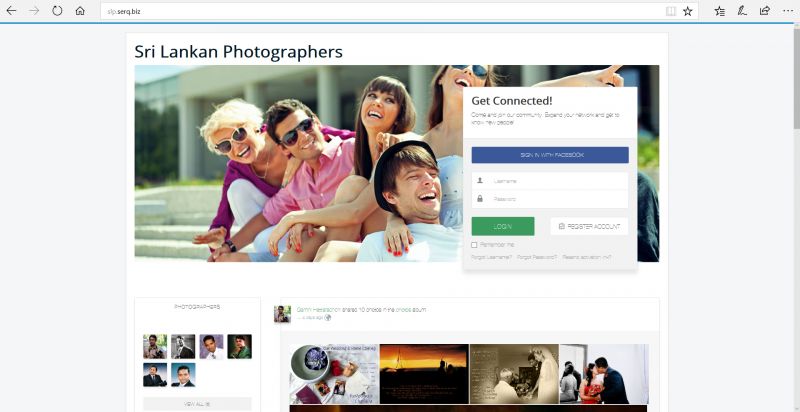The image size is (800, 412).
Task: Open the black-and-white photographer thumbnail
Action: pos(183,347)
